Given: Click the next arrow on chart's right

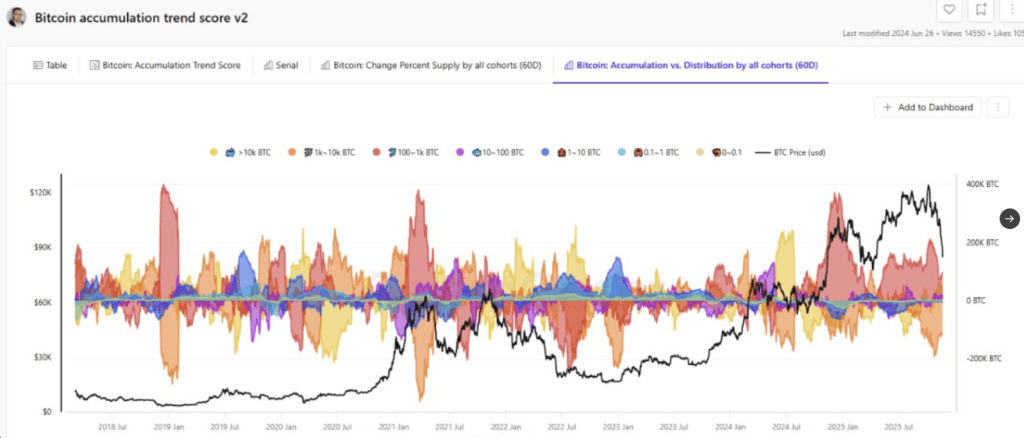Looking at the screenshot, I should [x=1010, y=218].
